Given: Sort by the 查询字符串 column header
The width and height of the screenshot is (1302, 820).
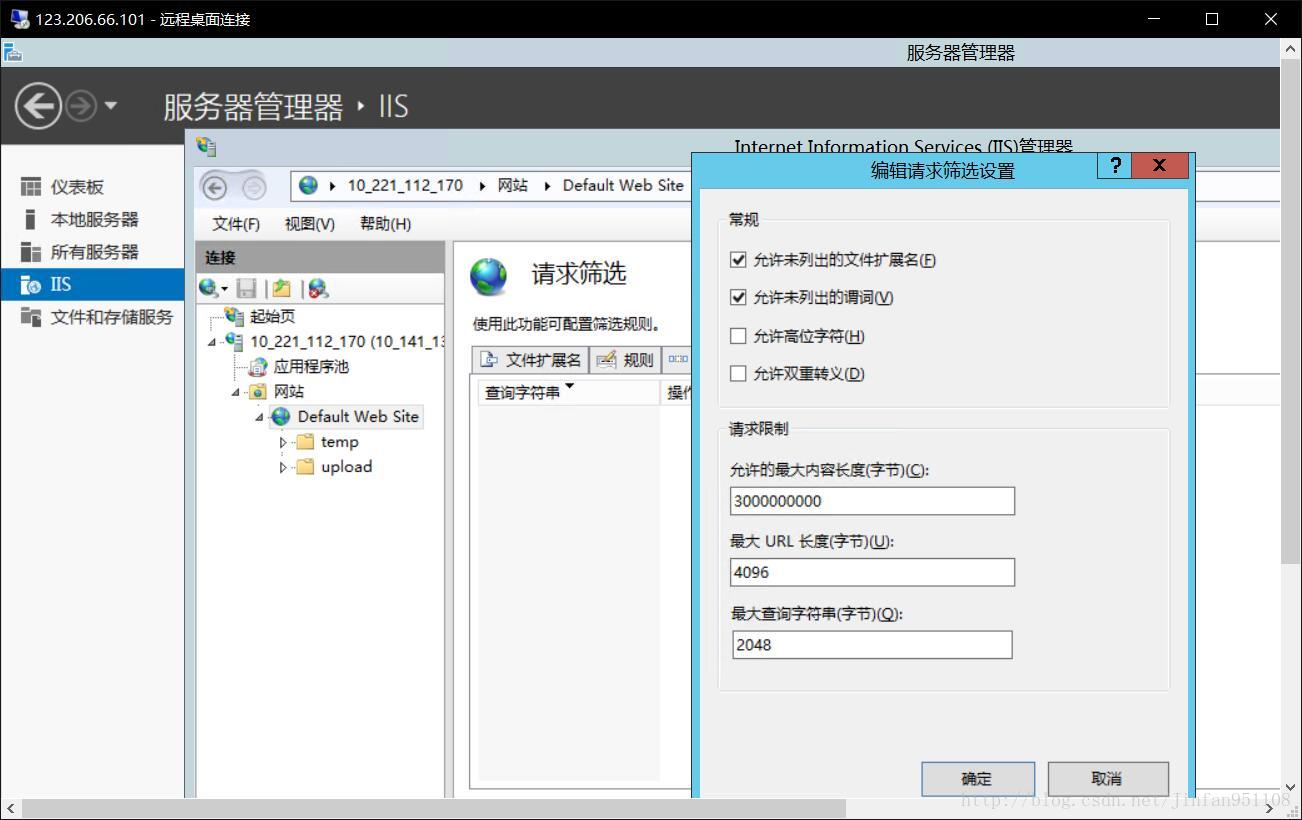Looking at the screenshot, I should click(567, 392).
